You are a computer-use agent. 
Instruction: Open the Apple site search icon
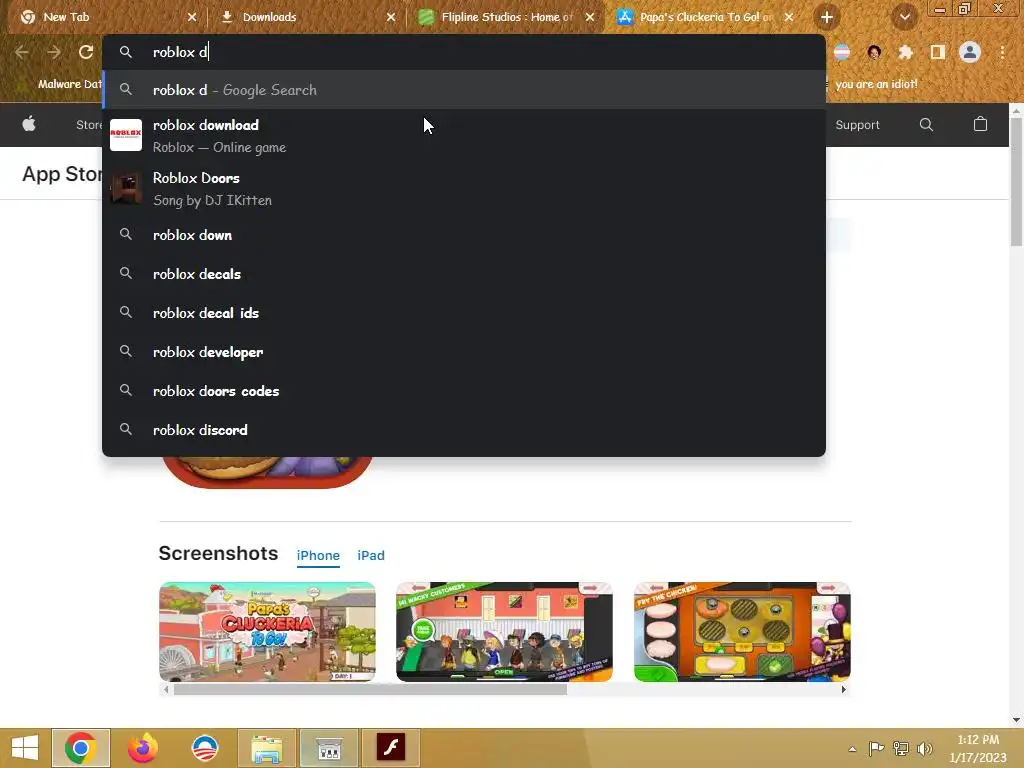[926, 125]
